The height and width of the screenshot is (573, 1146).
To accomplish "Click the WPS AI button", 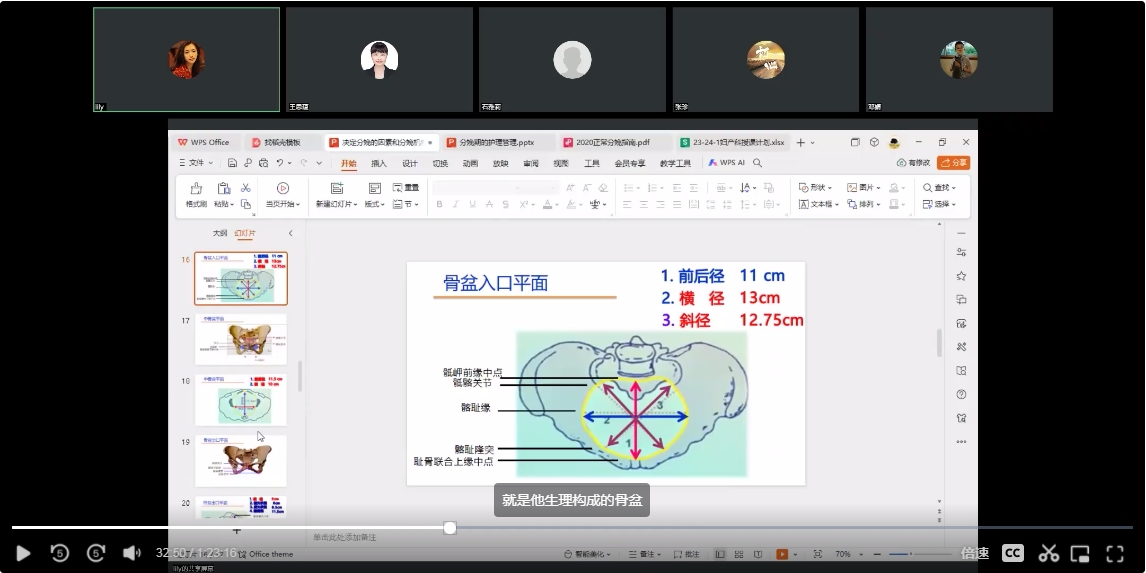I will point(727,162).
